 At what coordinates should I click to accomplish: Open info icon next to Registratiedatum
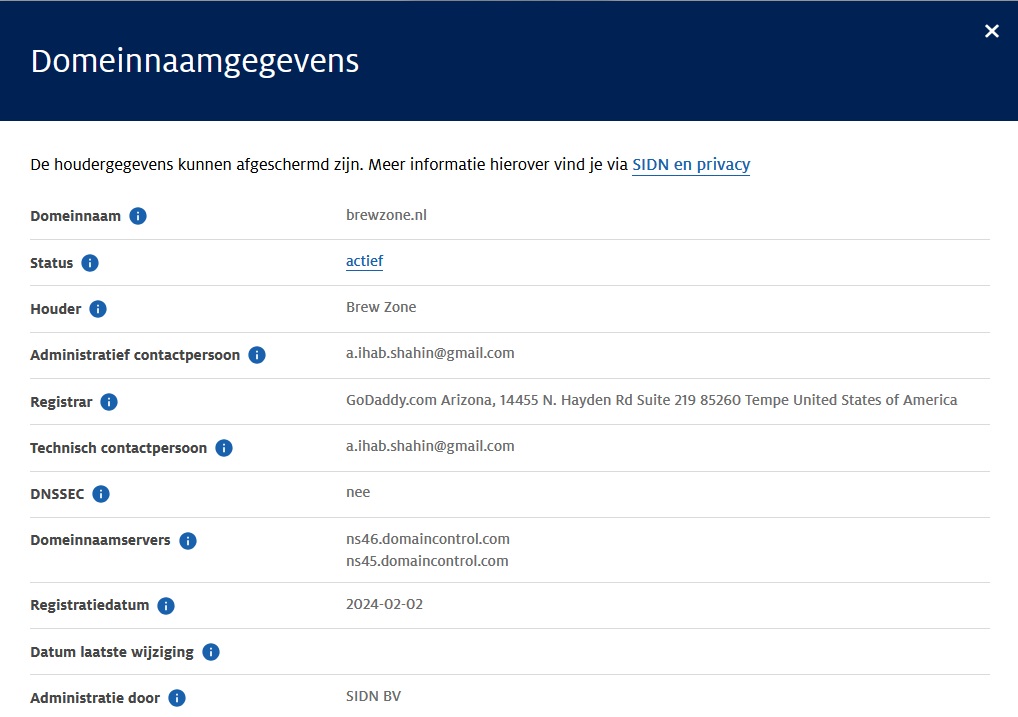(x=166, y=606)
